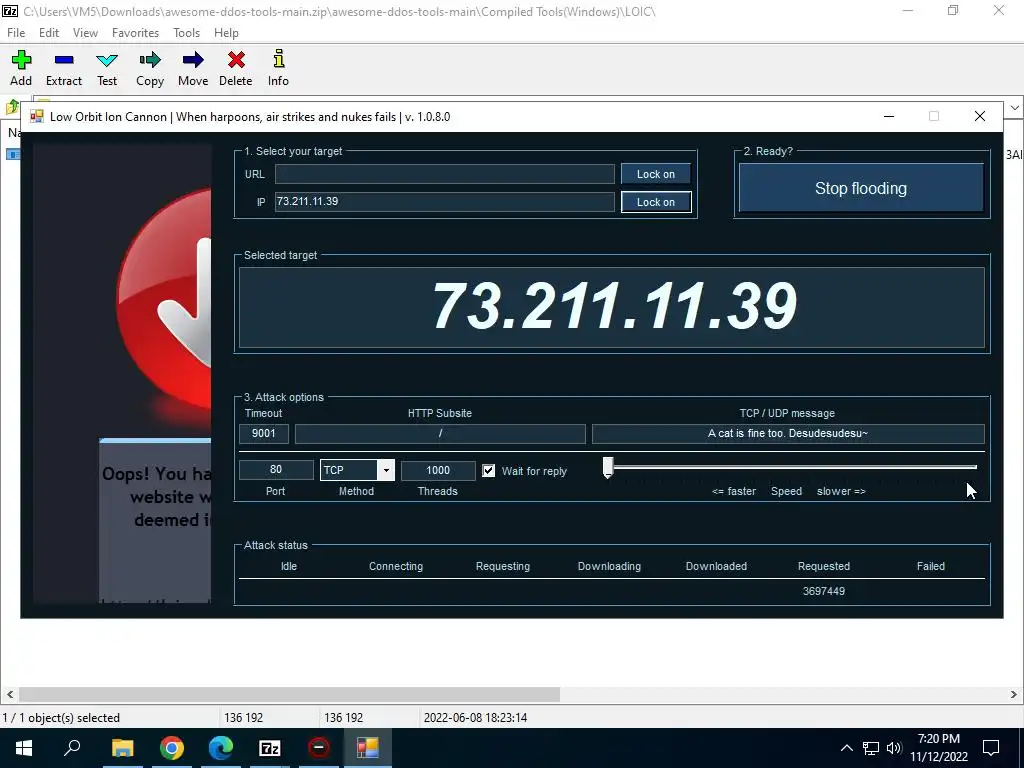
Task: Click Lock on beside the IP field
Action: 656,202
